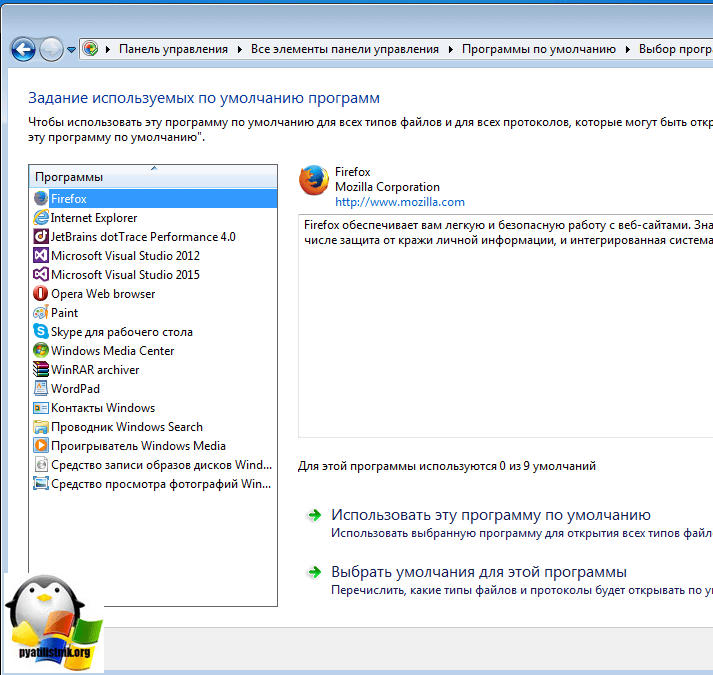The image size is (713, 675).
Task: Click the Проигрыватель Windows Media icon
Action: (x=40, y=445)
